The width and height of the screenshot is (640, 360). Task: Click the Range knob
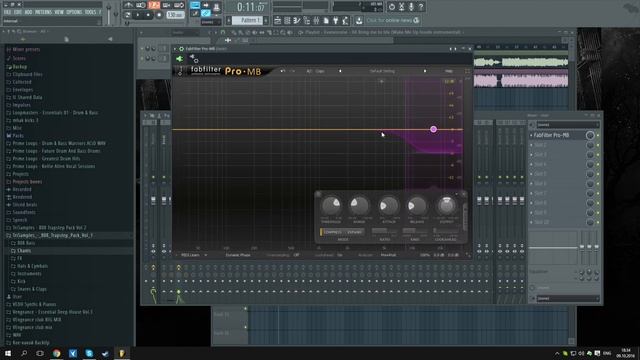point(359,205)
